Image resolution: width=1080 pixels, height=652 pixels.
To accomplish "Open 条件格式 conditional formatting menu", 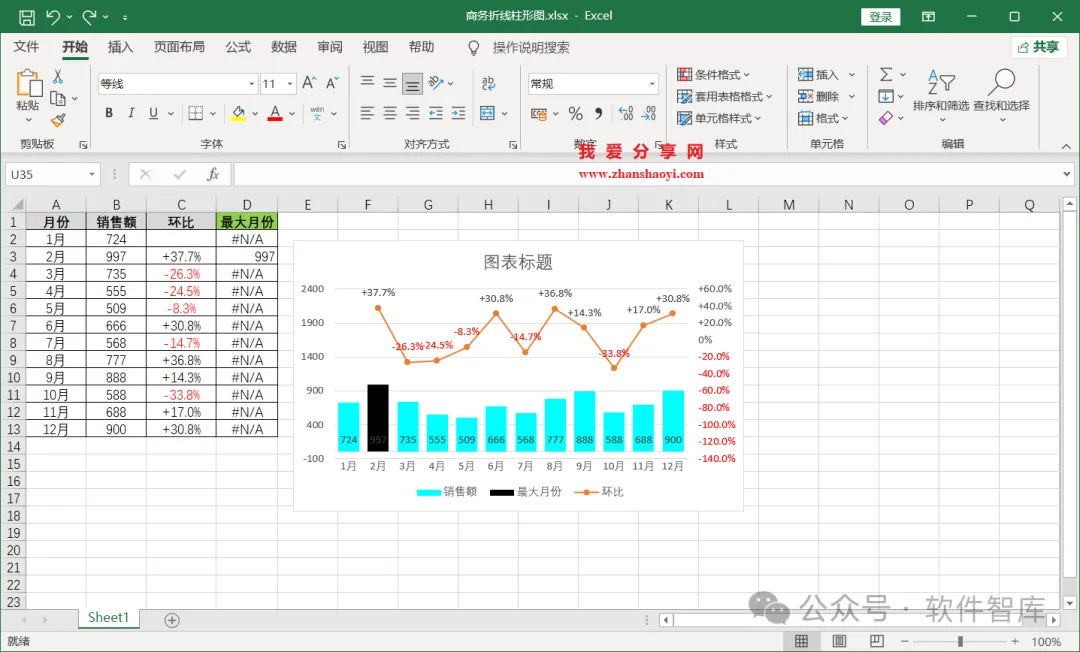I will coord(714,74).
